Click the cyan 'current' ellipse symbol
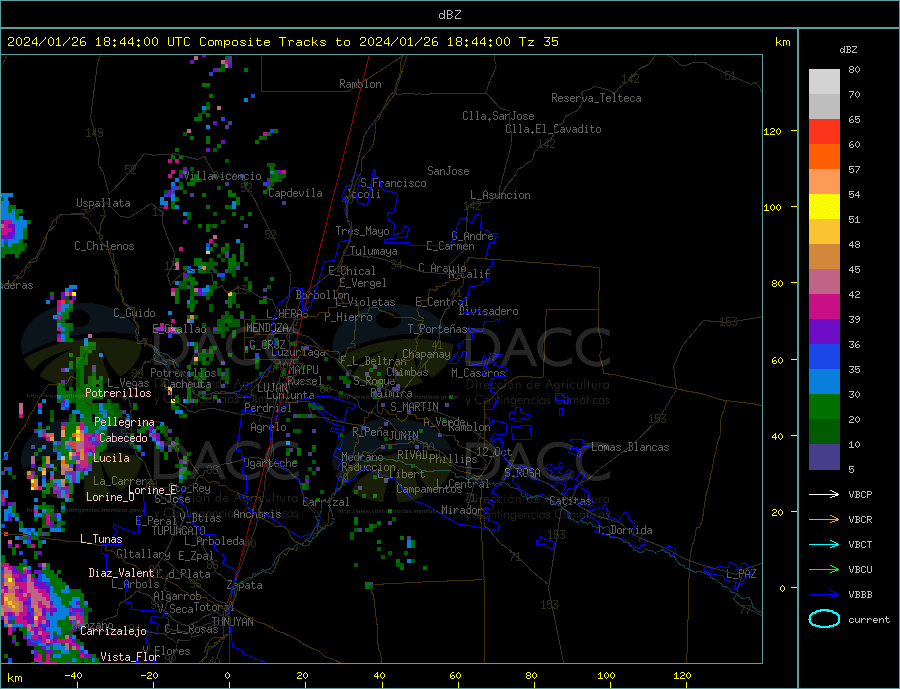The height and width of the screenshot is (689, 900). [824, 619]
